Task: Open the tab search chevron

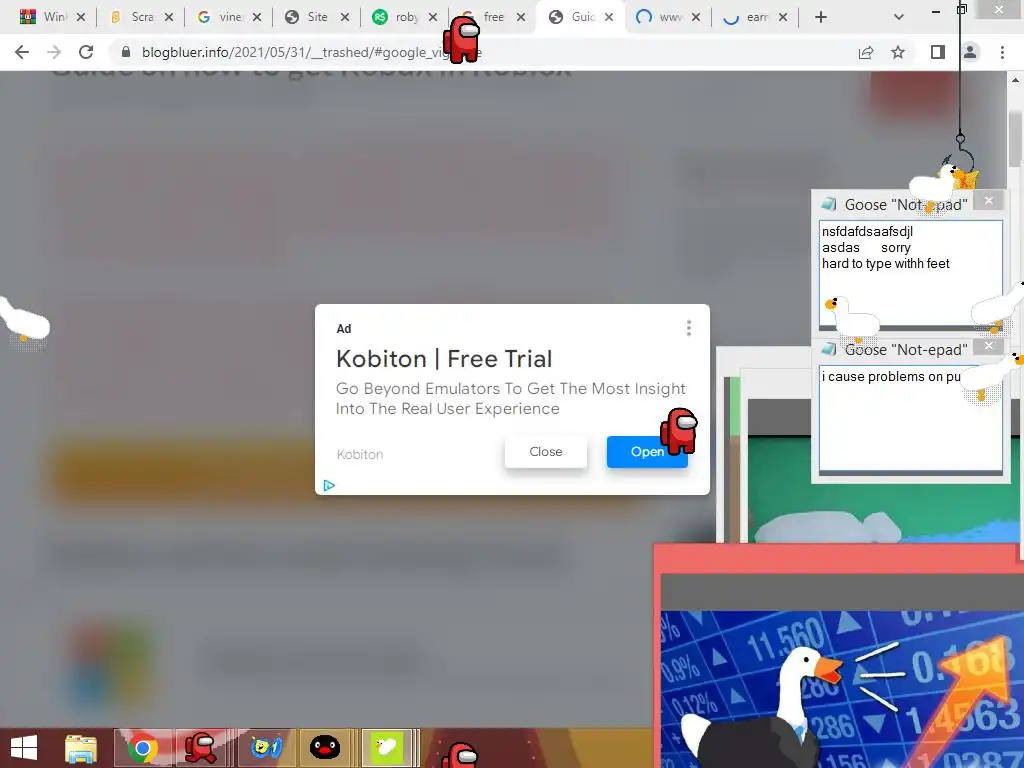Action: click(899, 17)
